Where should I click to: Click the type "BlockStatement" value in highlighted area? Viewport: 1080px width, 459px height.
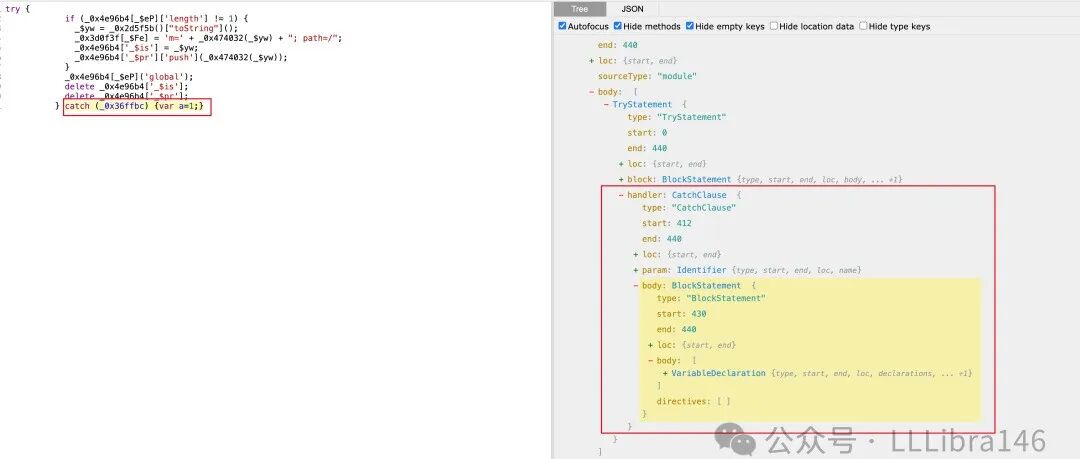(726, 298)
